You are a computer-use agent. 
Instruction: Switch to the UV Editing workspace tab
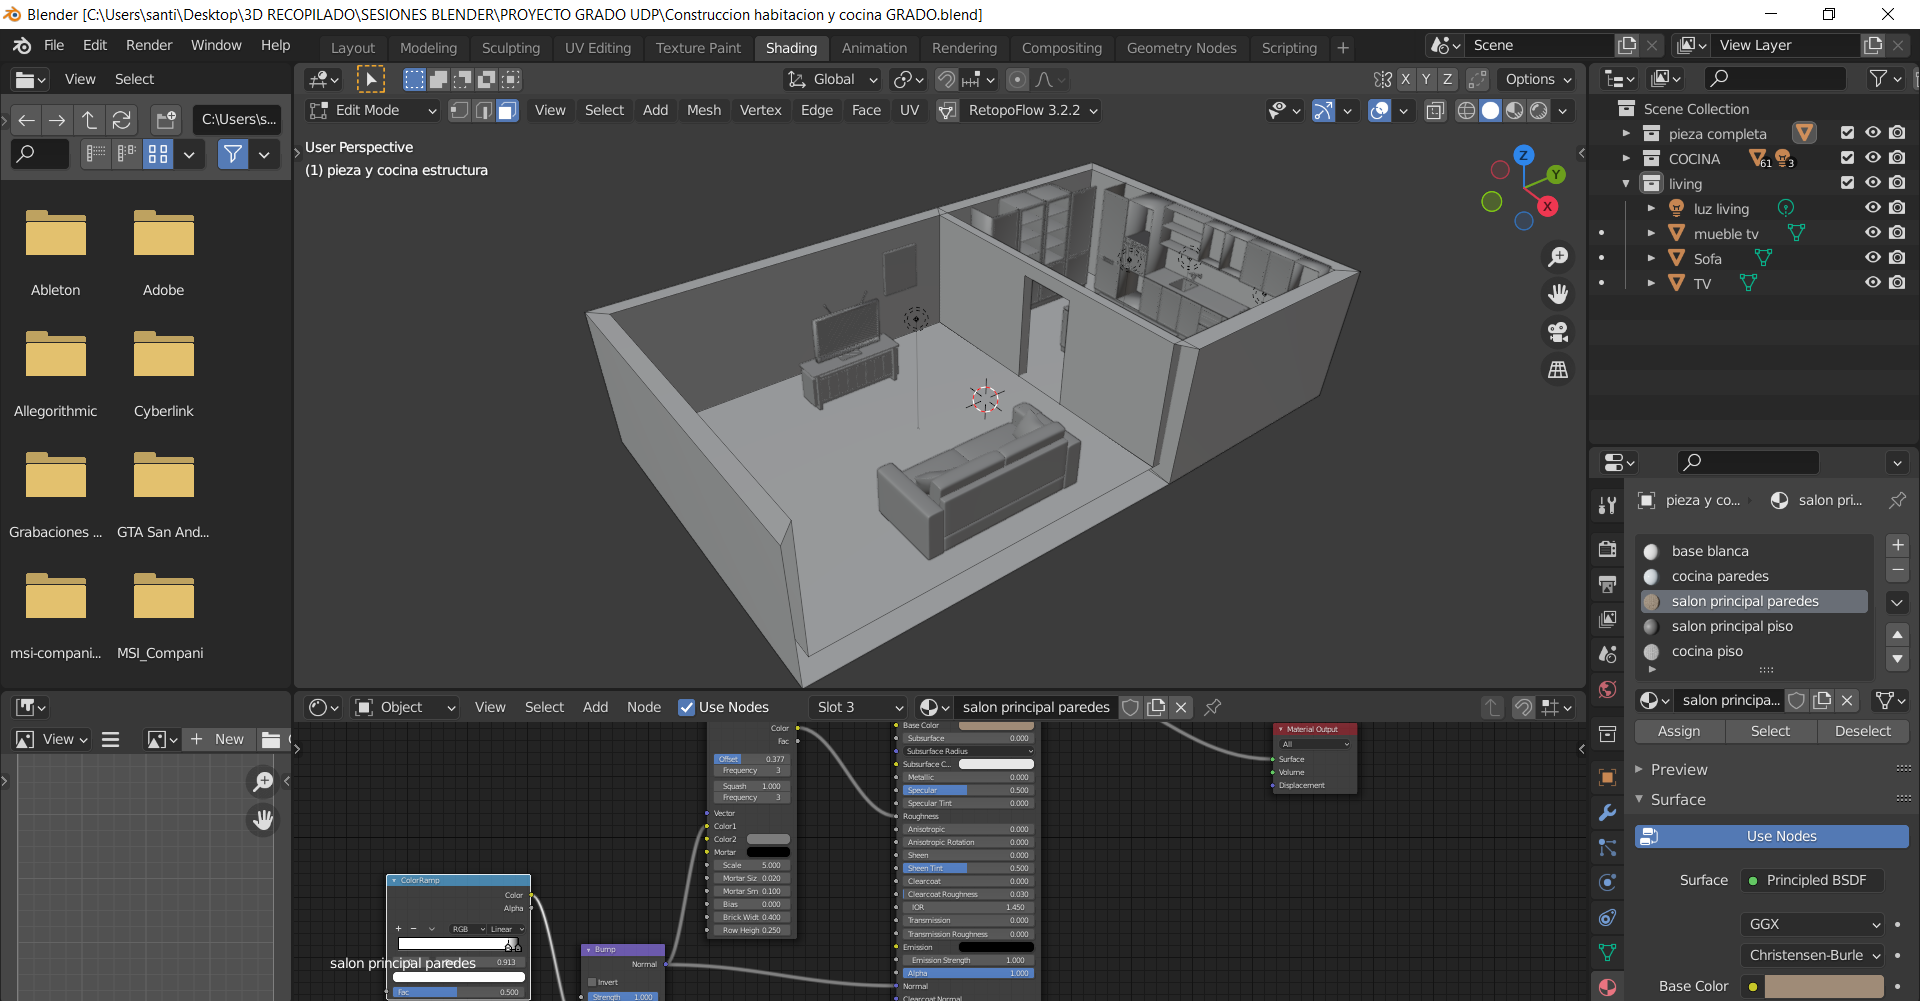coord(597,48)
